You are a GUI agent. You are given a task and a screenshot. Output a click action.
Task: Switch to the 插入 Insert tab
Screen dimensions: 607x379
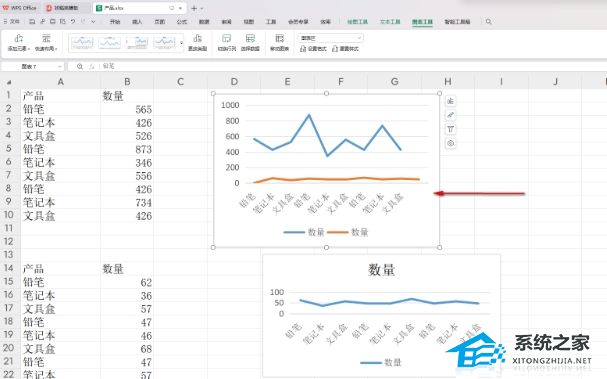point(137,22)
